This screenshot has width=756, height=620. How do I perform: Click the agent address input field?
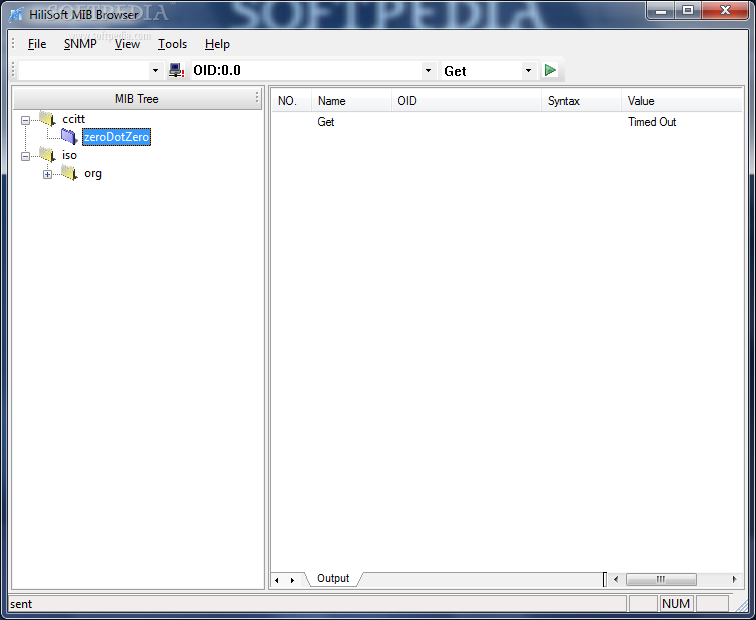coord(84,70)
